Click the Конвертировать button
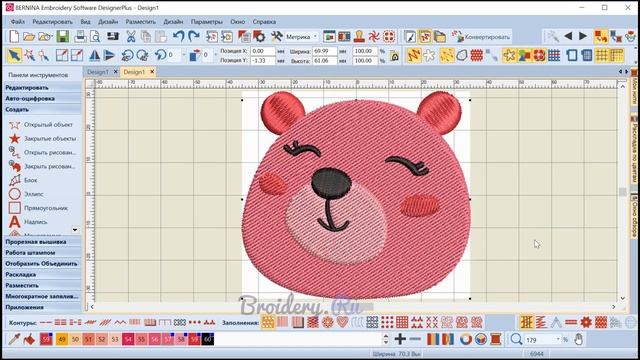The height and width of the screenshot is (360, 640). pos(482,37)
